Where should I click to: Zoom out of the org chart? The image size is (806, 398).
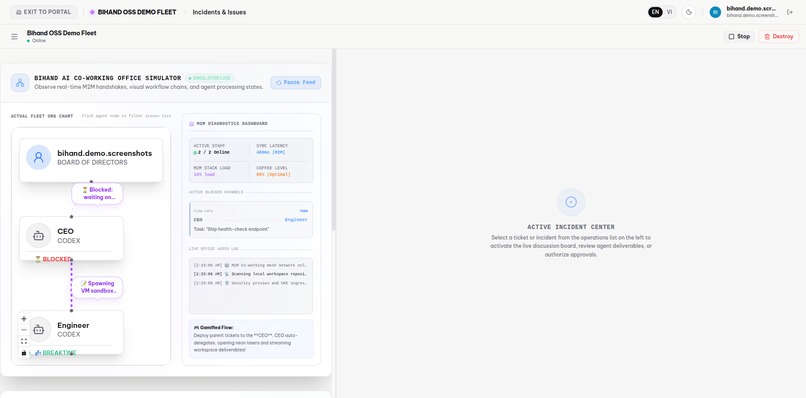pos(24,330)
